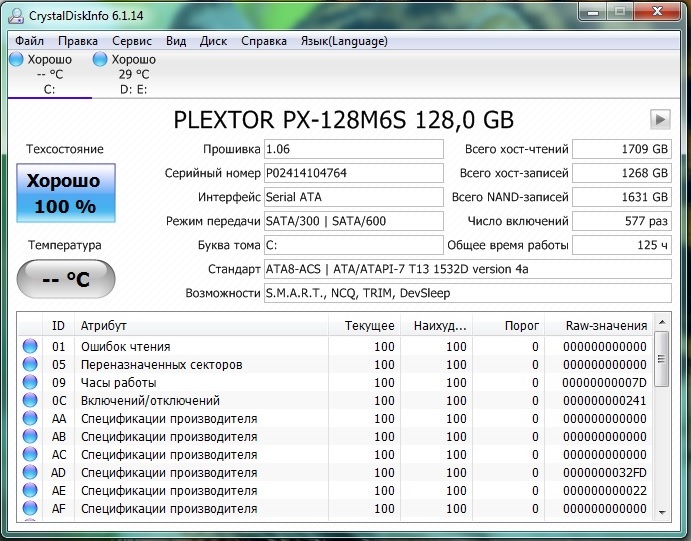Click the Текущее column header

364,326
